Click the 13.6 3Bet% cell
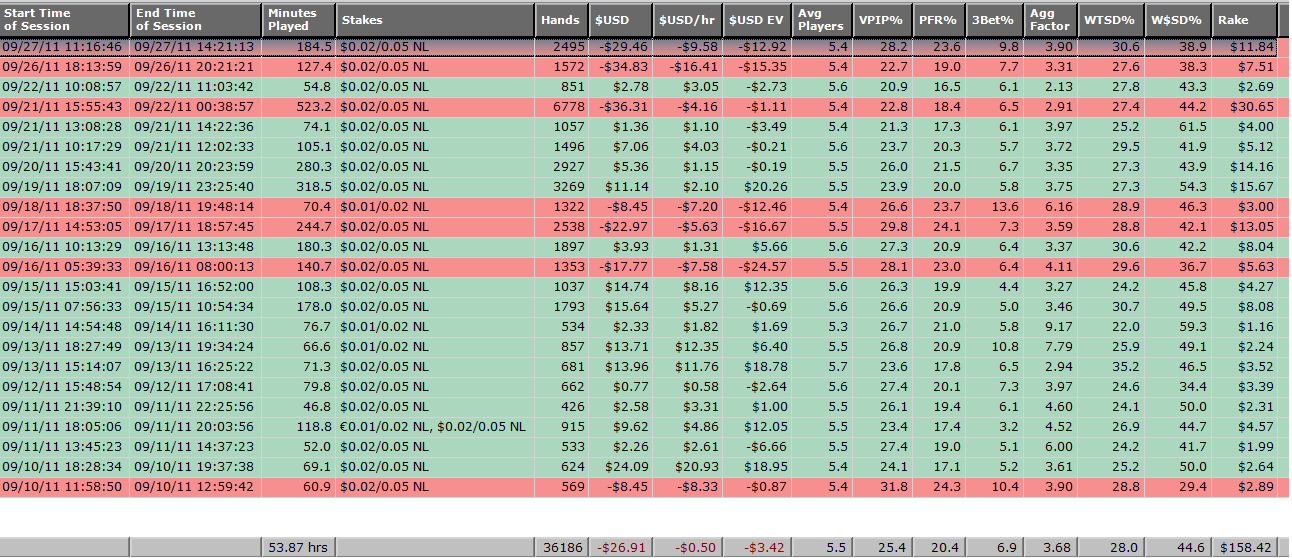Image resolution: width=1292 pixels, height=558 pixels. coord(993,207)
